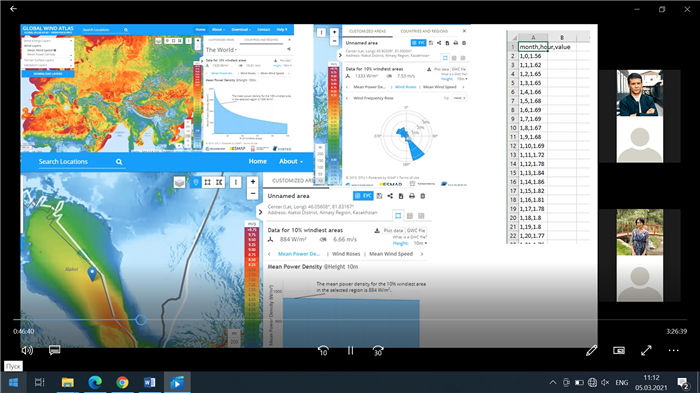The width and height of the screenshot is (700, 393).
Task: Move the video seek slider handle
Action: pyautogui.click(x=141, y=319)
